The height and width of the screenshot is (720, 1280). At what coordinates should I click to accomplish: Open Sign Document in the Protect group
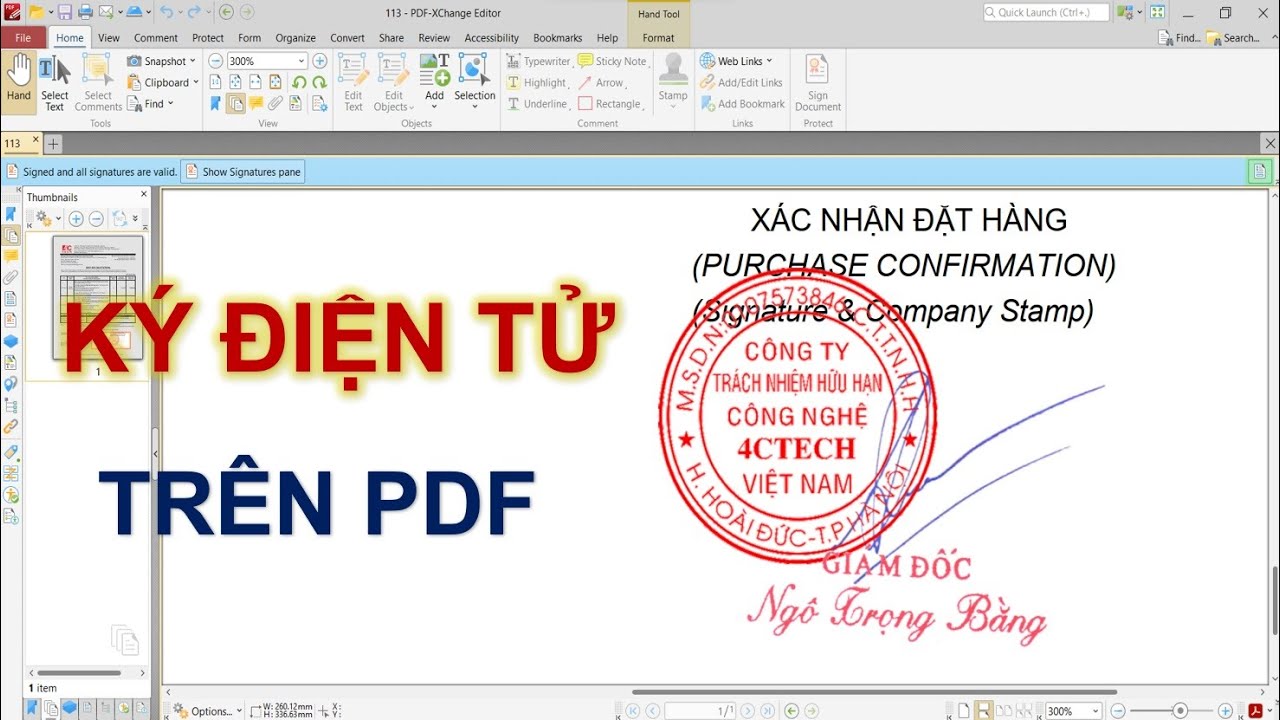click(x=818, y=83)
